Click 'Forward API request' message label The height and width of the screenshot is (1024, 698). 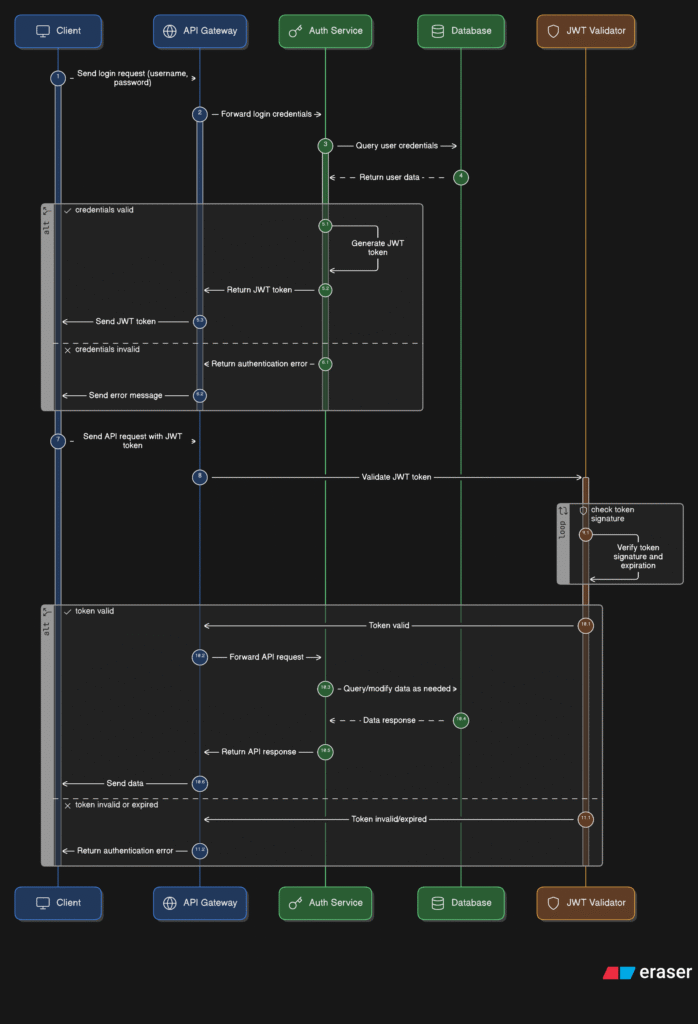pos(266,657)
